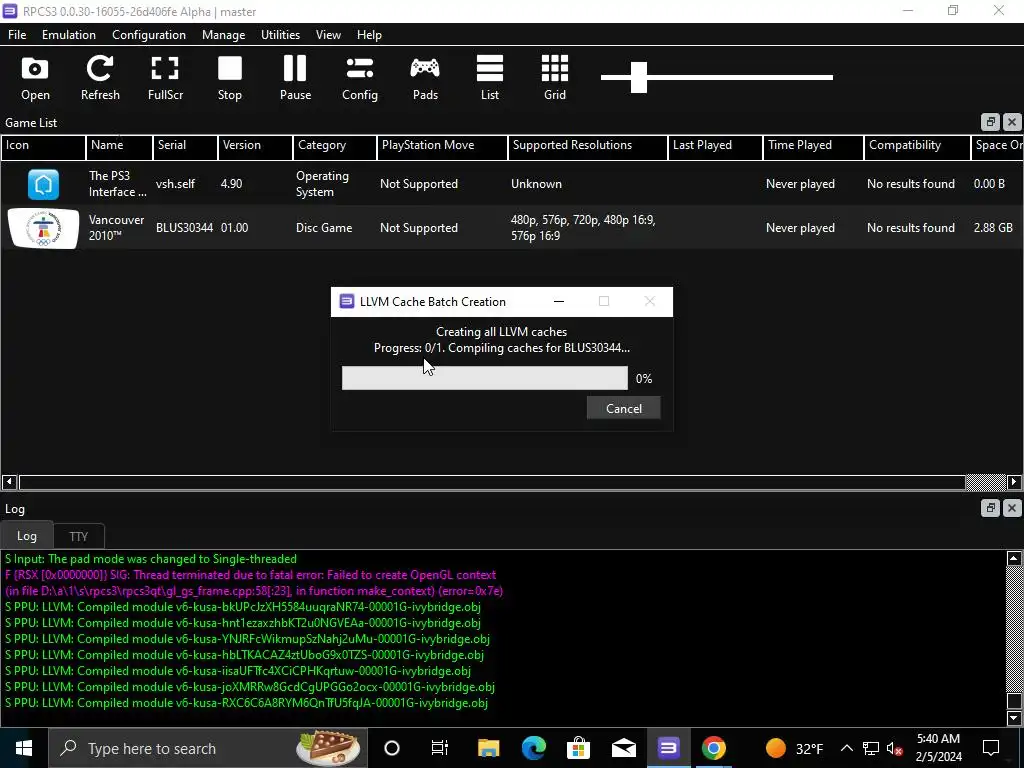This screenshot has height=768, width=1024.
Task: Click the game list horizontal scrollbar
Action: click(492, 482)
